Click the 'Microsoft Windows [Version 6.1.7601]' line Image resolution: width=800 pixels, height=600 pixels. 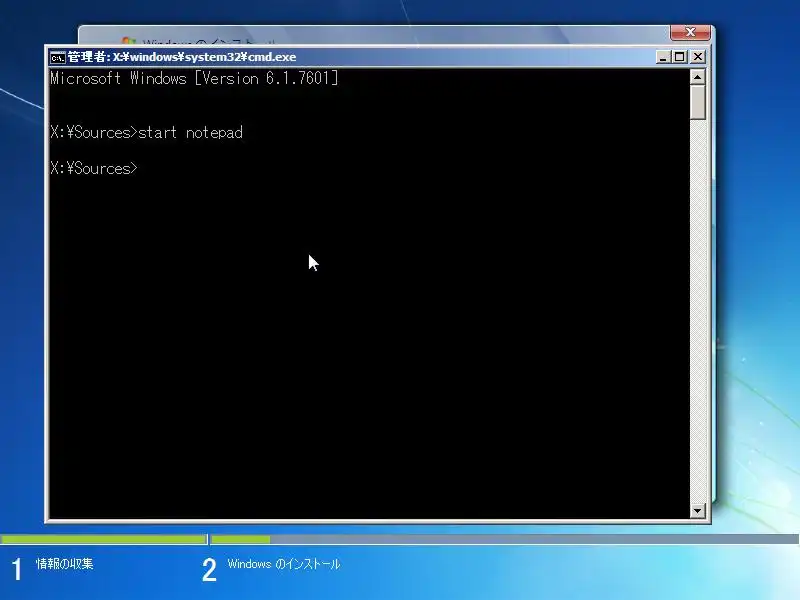click(x=194, y=78)
